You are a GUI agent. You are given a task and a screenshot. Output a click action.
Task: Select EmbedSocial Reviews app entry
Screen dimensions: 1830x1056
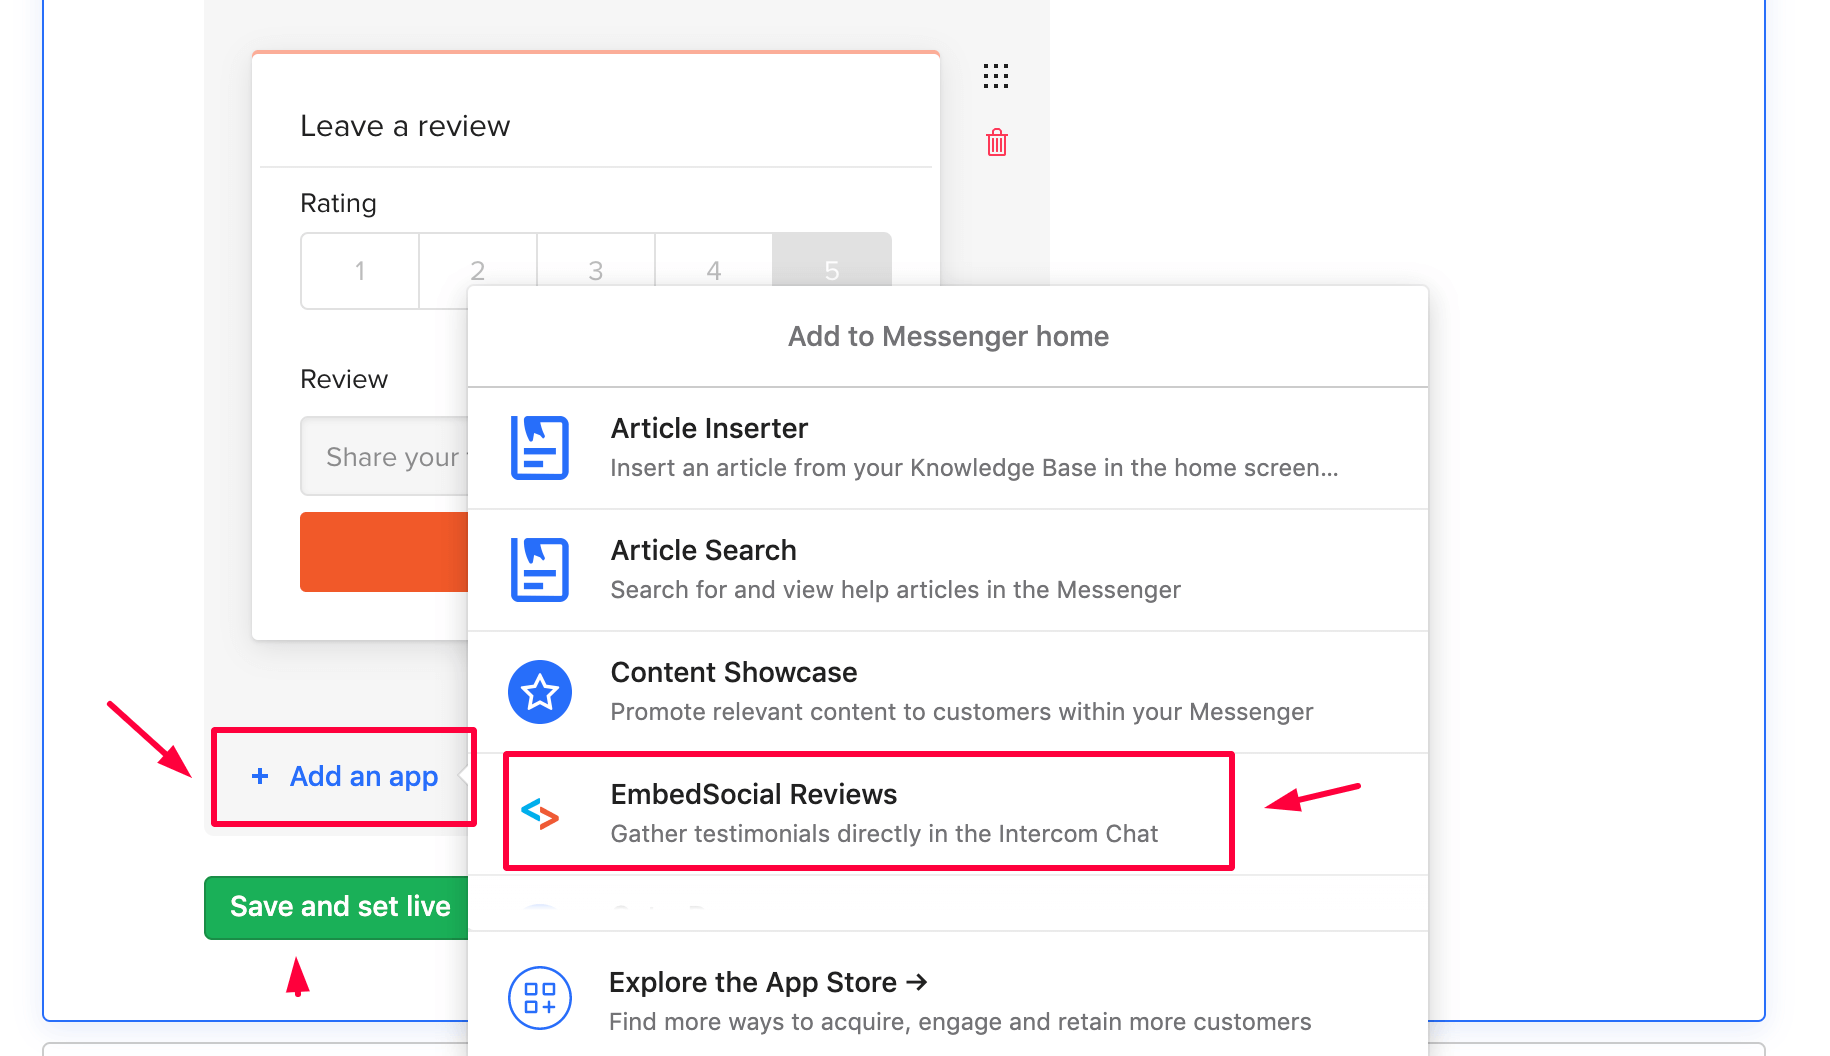point(948,814)
